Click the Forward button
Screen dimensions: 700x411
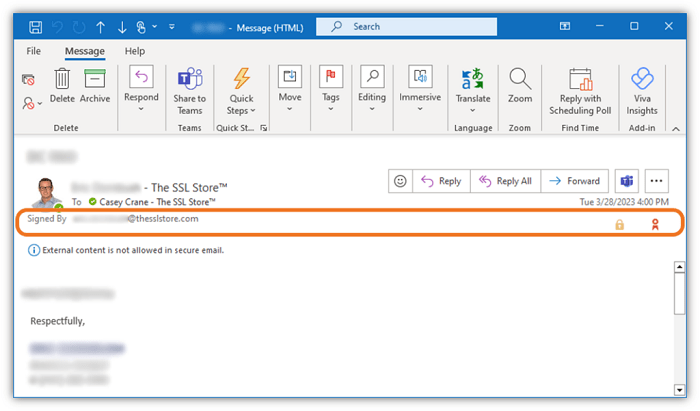point(574,181)
